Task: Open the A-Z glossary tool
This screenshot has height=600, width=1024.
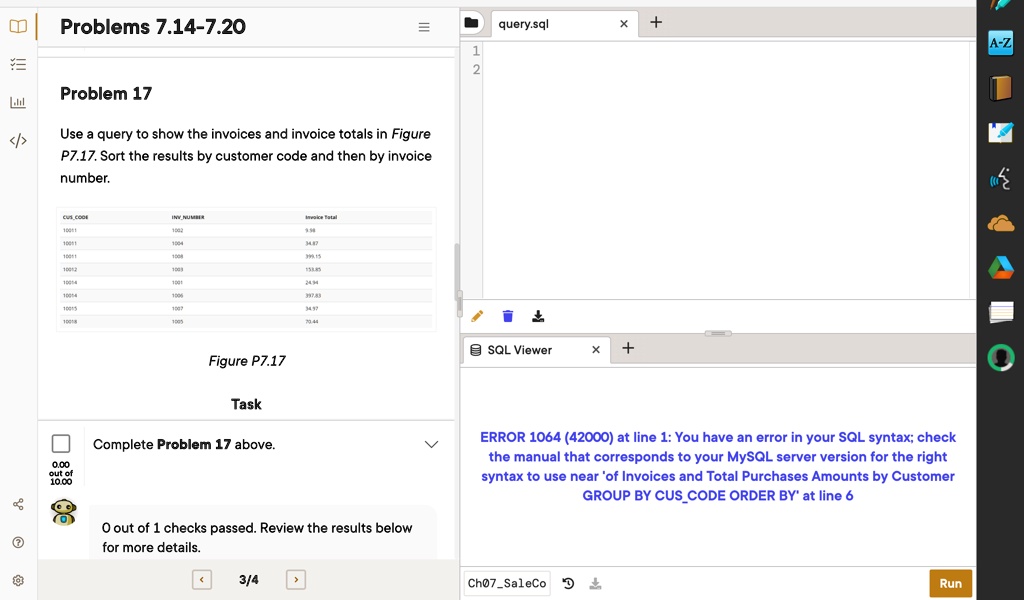Action: click(1000, 43)
